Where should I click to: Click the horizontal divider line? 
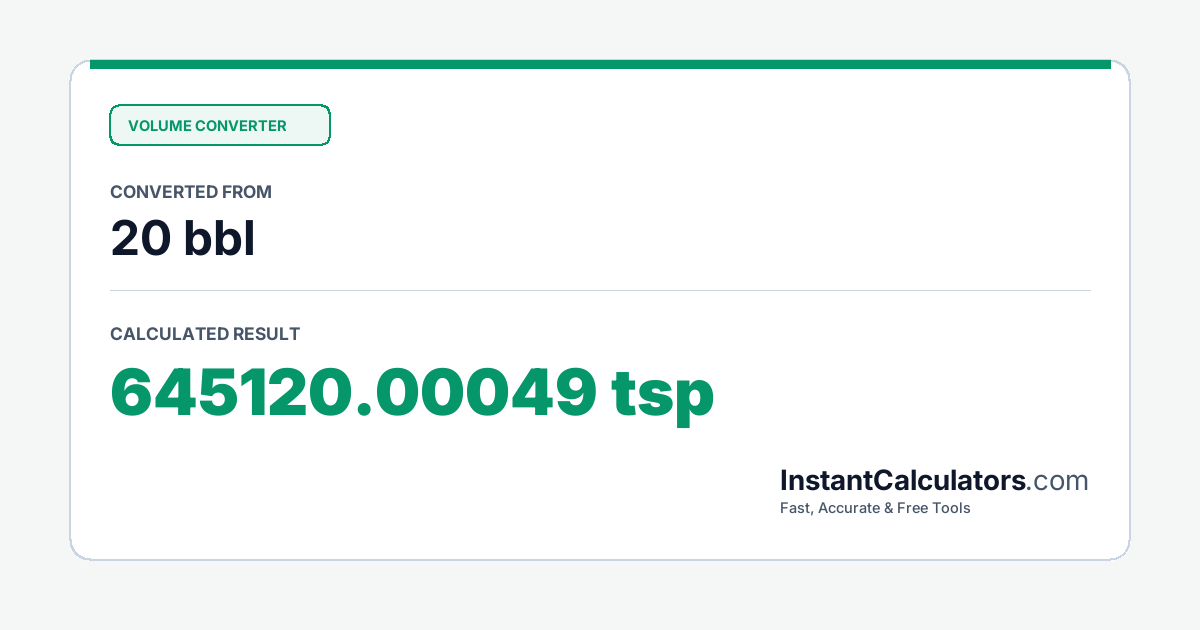(x=600, y=291)
